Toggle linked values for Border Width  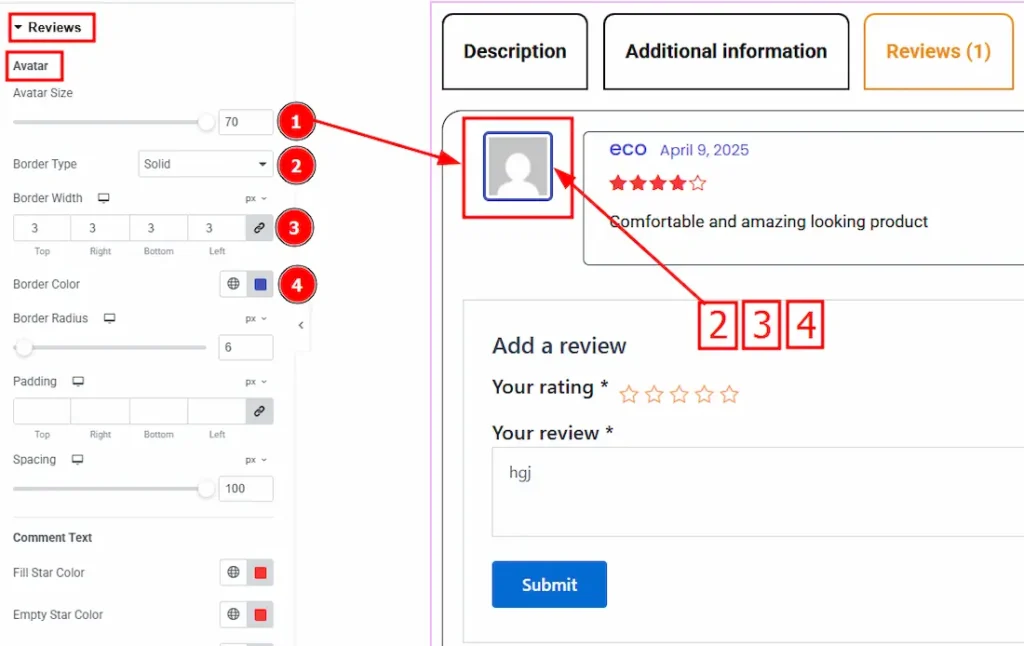(x=259, y=228)
